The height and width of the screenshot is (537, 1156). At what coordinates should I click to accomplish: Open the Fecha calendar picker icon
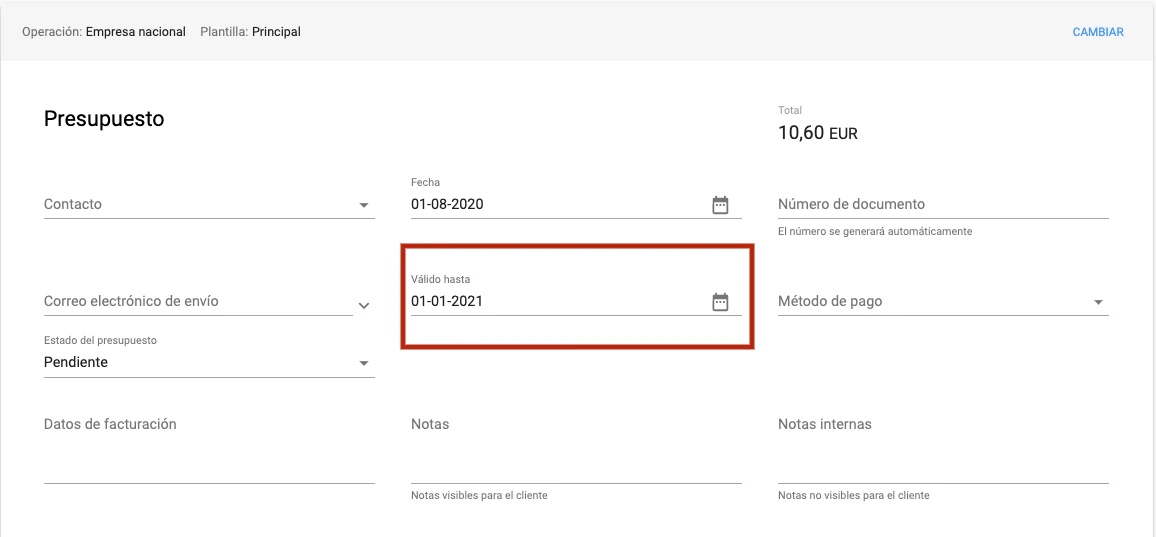(x=720, y=205)
